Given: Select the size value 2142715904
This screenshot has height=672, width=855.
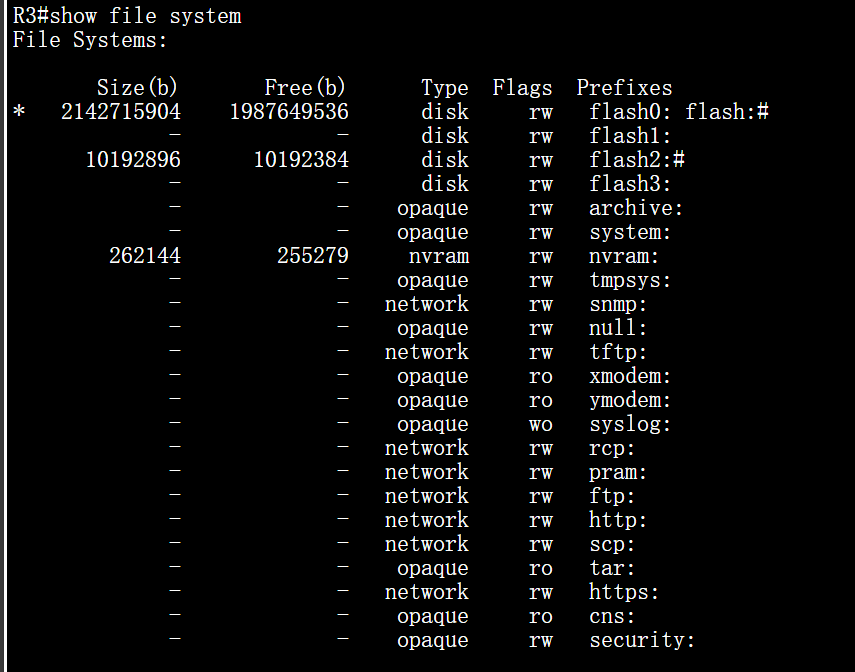Looking at the screenshot, I should pyautogui.click(x=121, y=111).
